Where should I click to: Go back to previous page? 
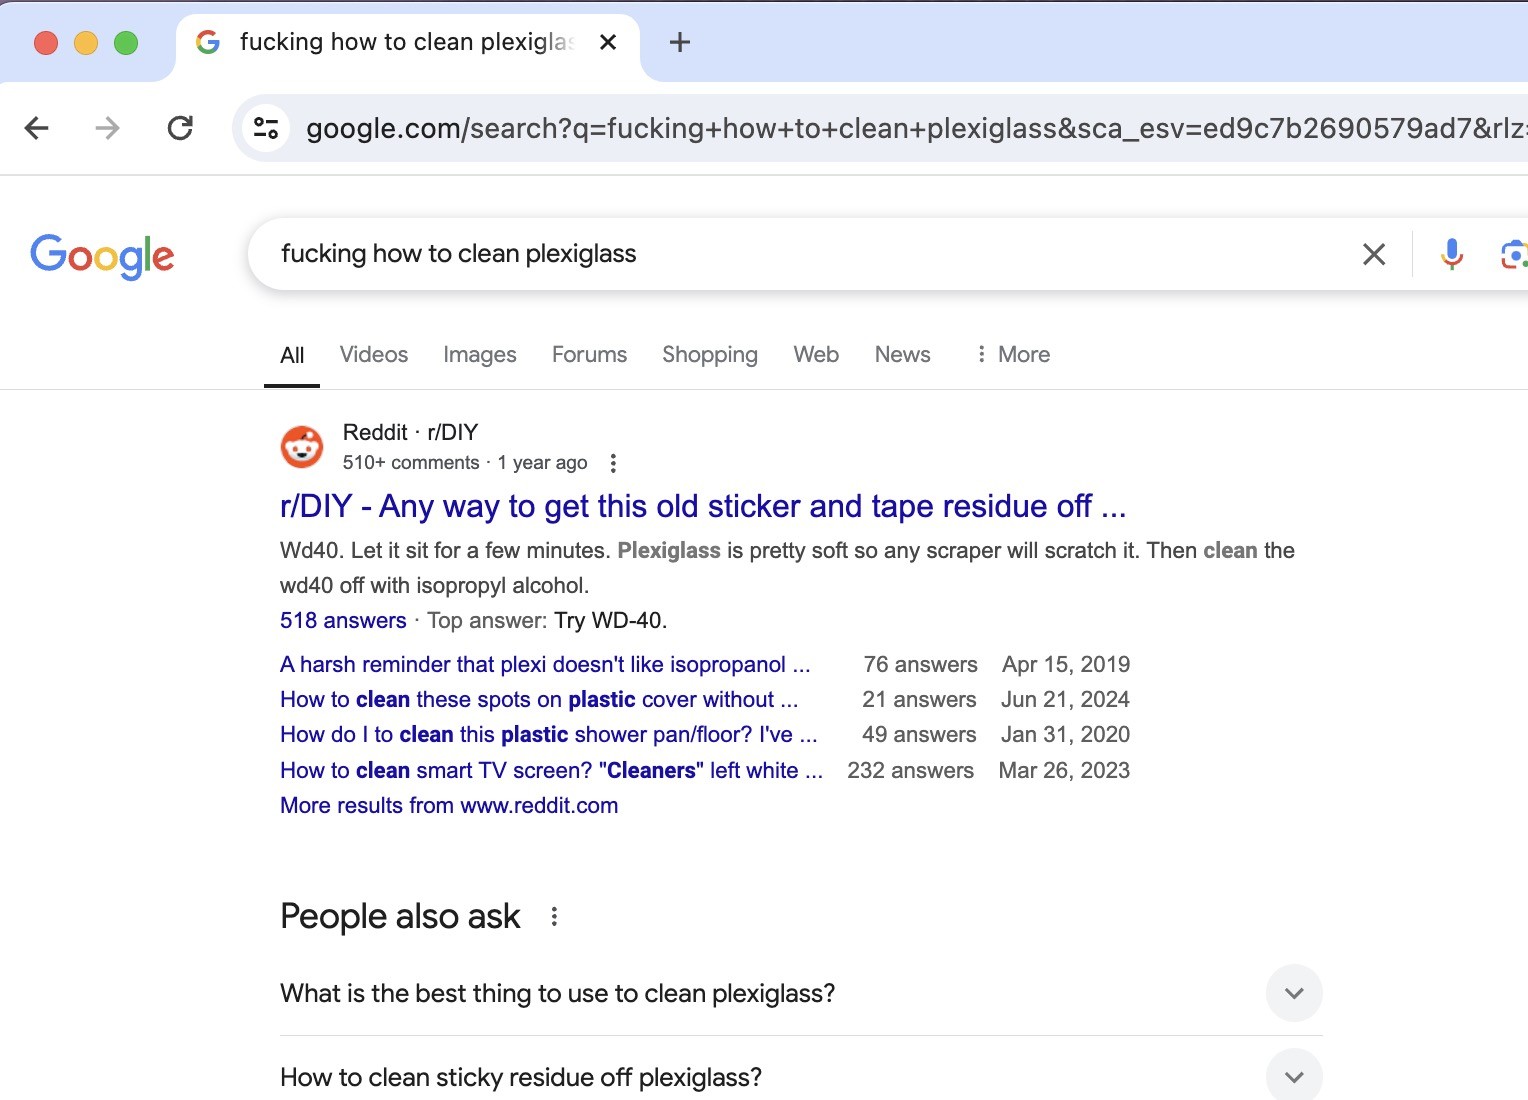(37, 128)
